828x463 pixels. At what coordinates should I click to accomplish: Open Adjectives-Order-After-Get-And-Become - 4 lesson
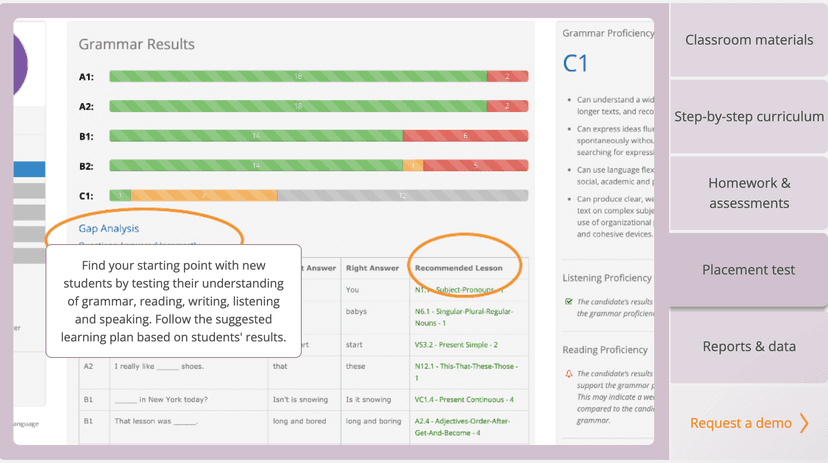[466, 427]
